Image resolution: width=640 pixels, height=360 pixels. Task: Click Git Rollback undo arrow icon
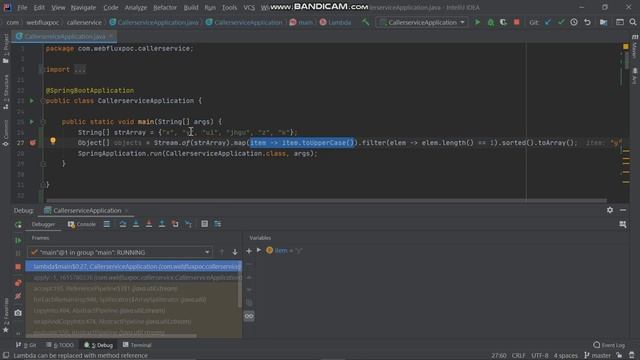(587, 22)
